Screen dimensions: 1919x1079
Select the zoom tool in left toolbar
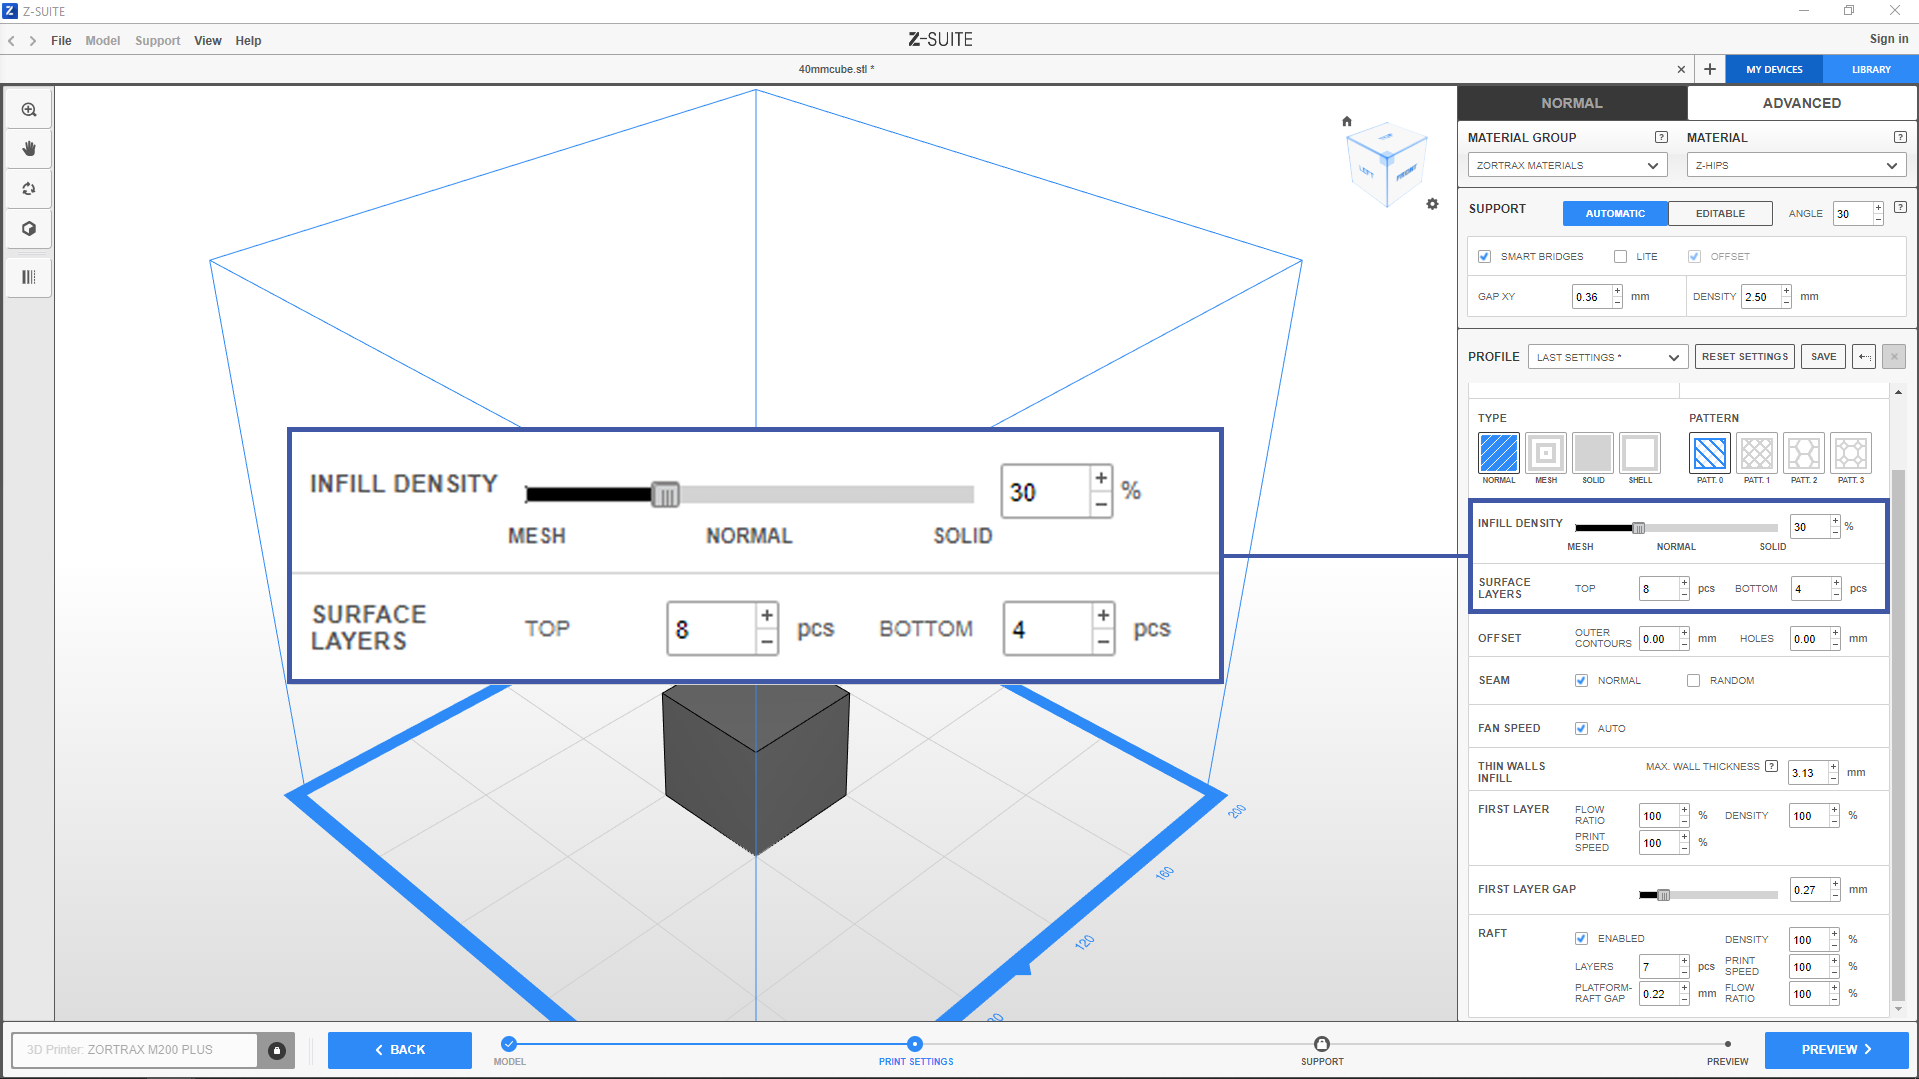click(29, 110)
